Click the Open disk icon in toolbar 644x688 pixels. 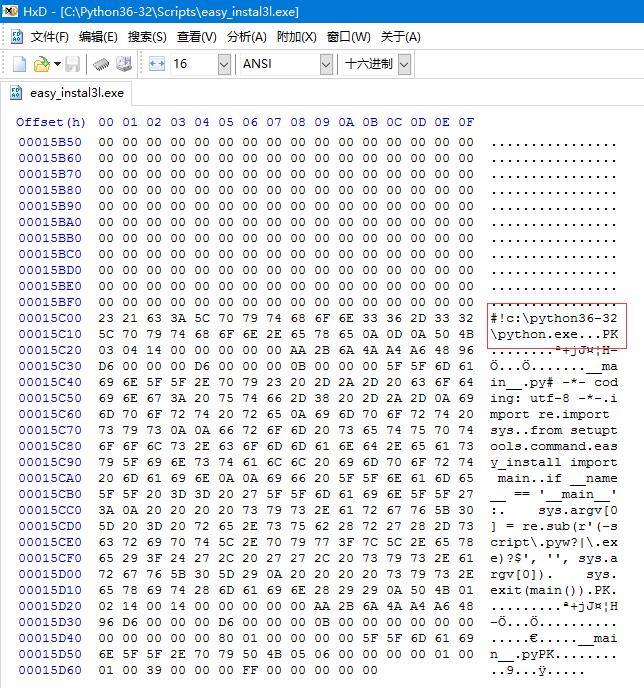(124, 64)
